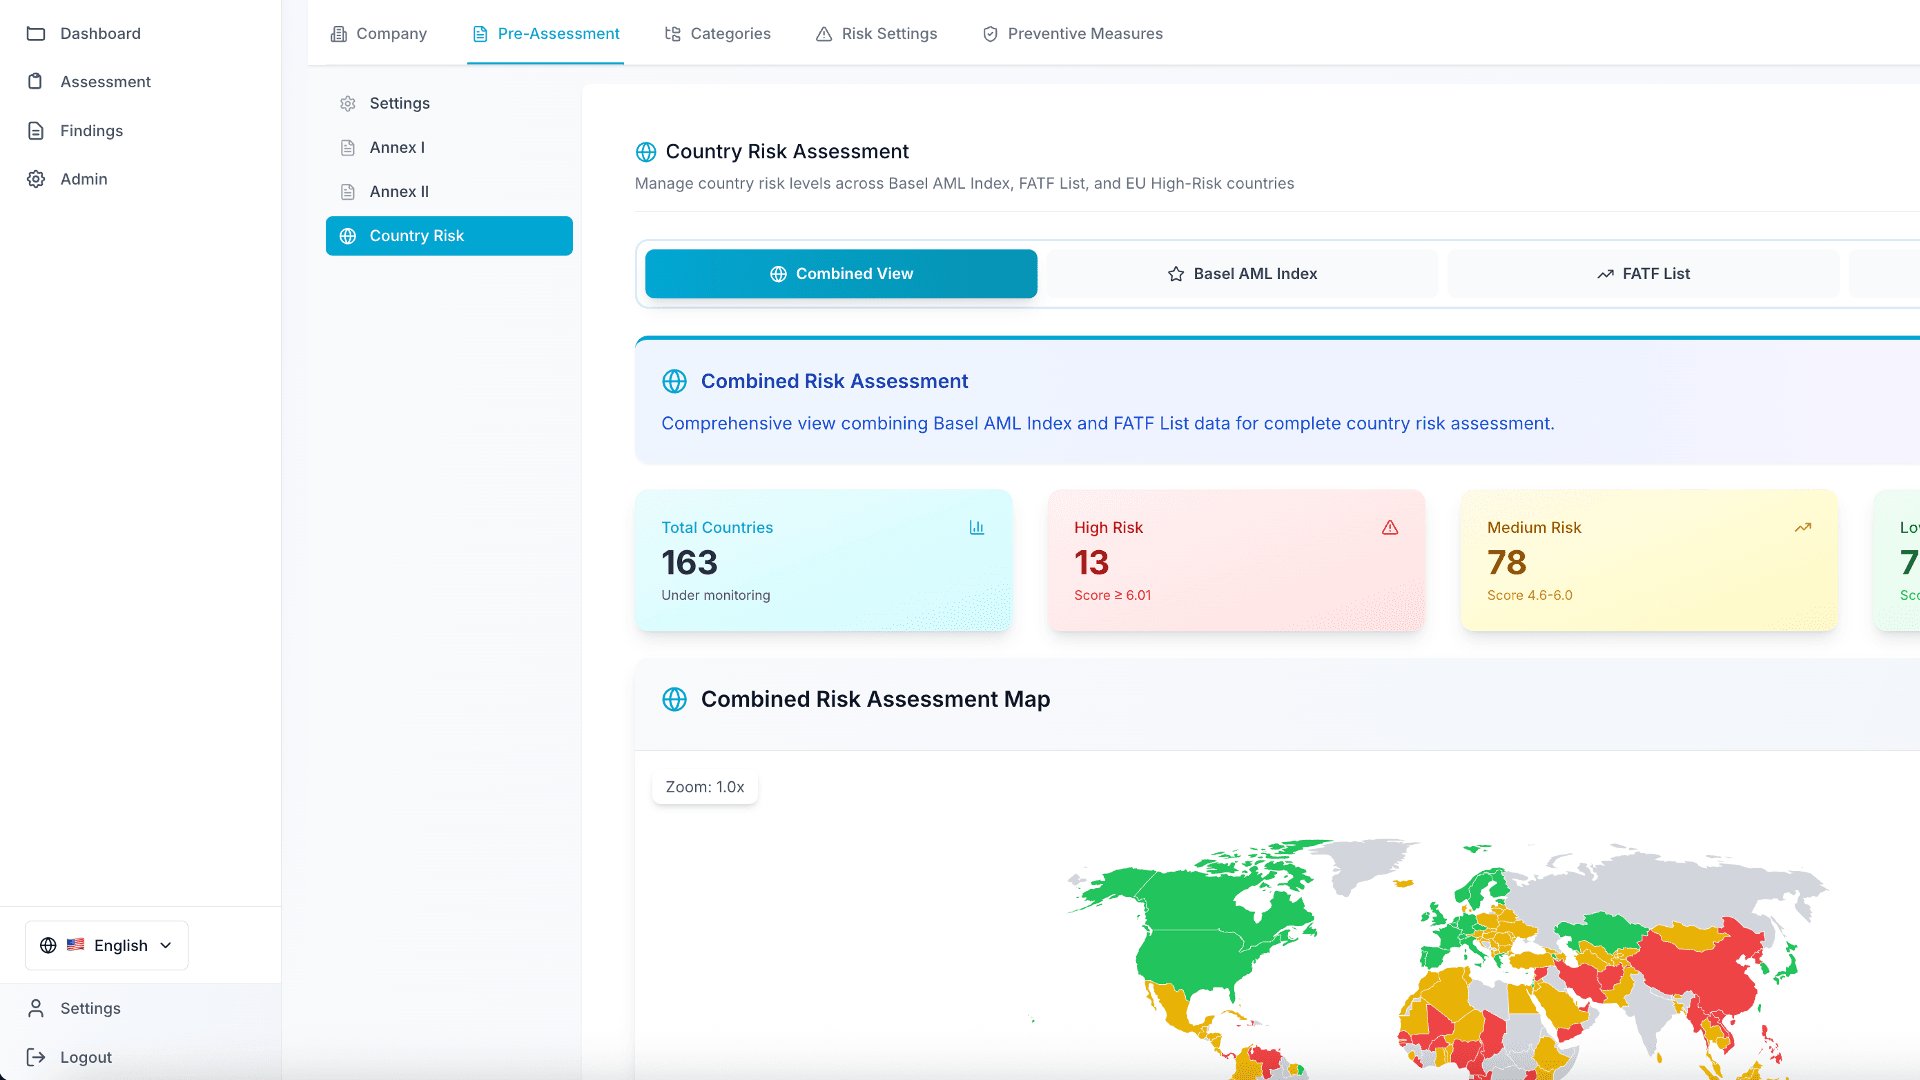Viewport: 1920px width, 1080px height.
Task: Click the Medium Risk 78 card
Action: click(1649, 560)
